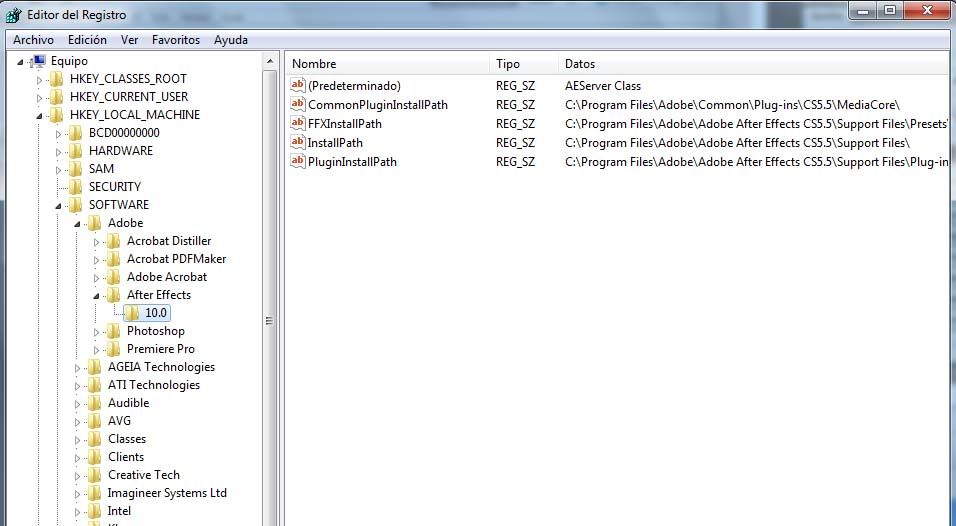Open the Archivo menu
This screenshot has height=526, width=956.
(x=34, y=40)
